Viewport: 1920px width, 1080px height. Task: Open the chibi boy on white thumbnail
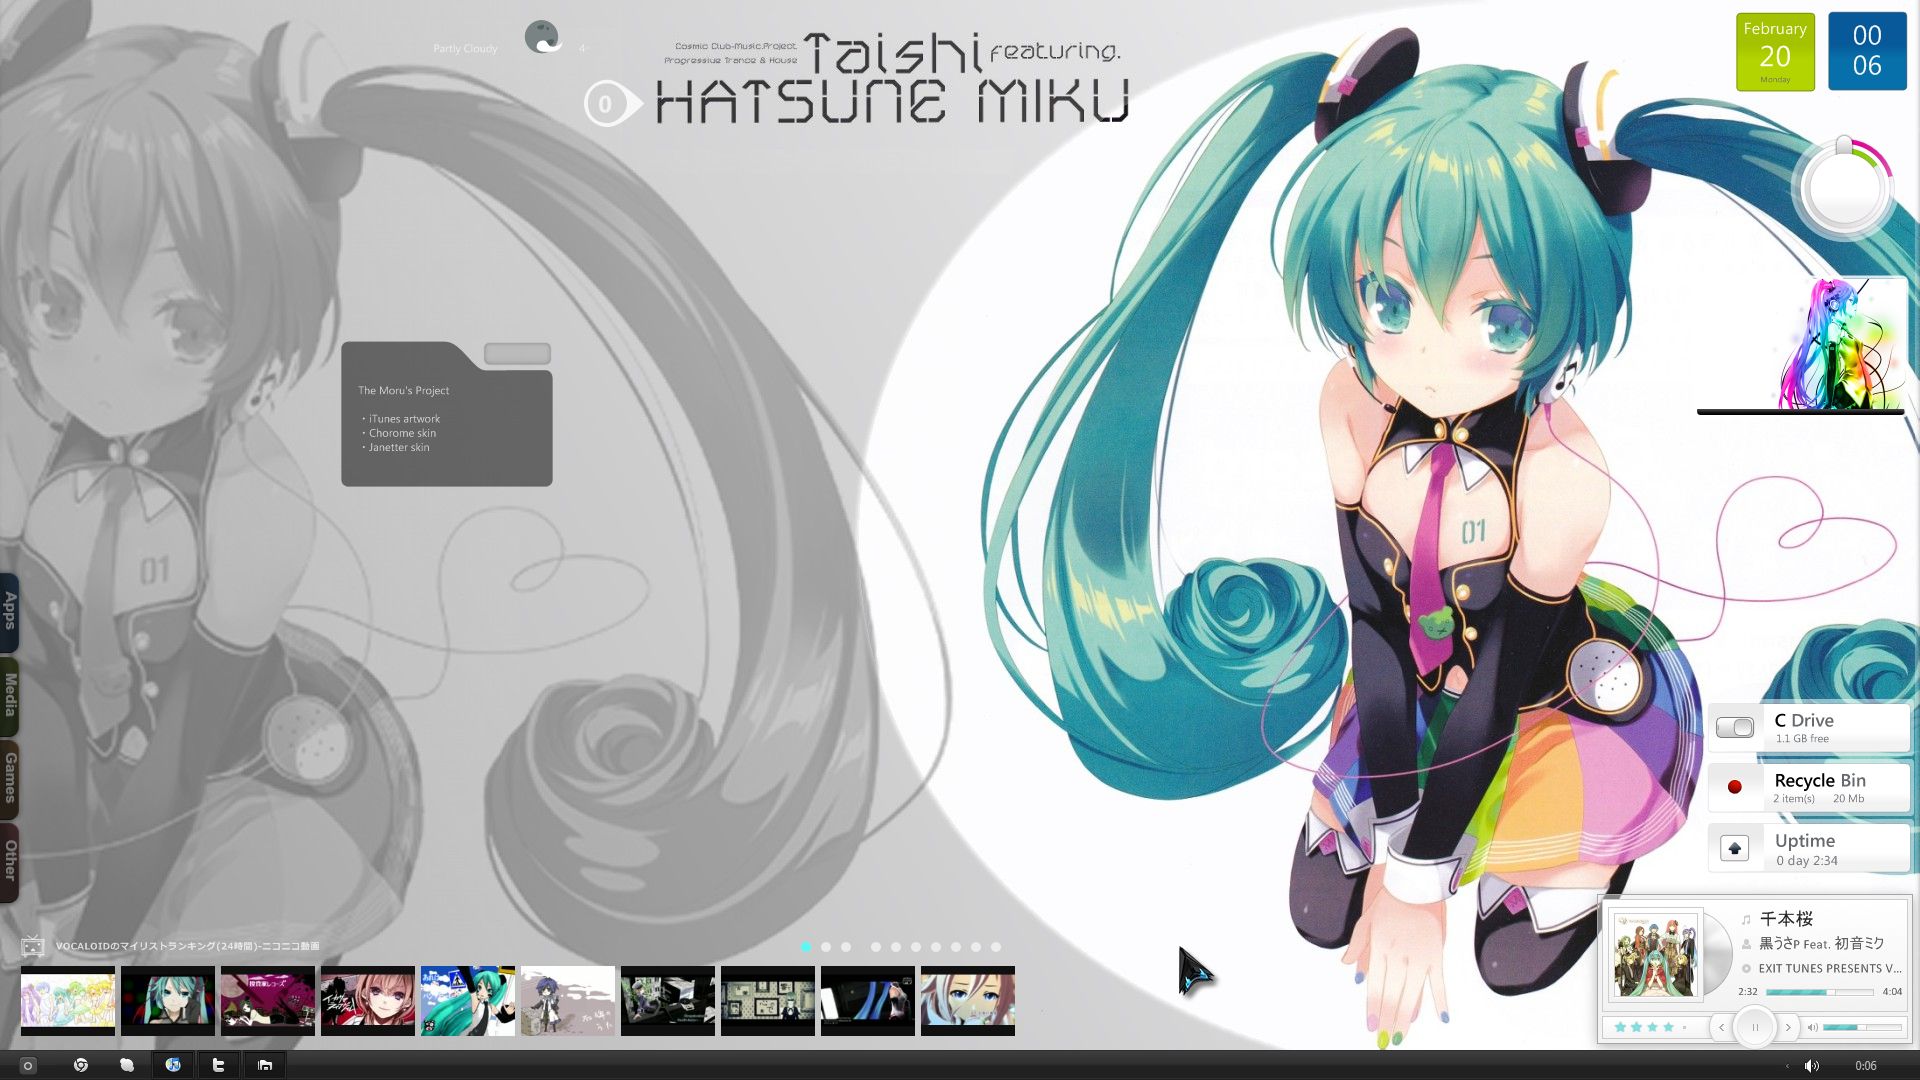(x=568, y=1000)
